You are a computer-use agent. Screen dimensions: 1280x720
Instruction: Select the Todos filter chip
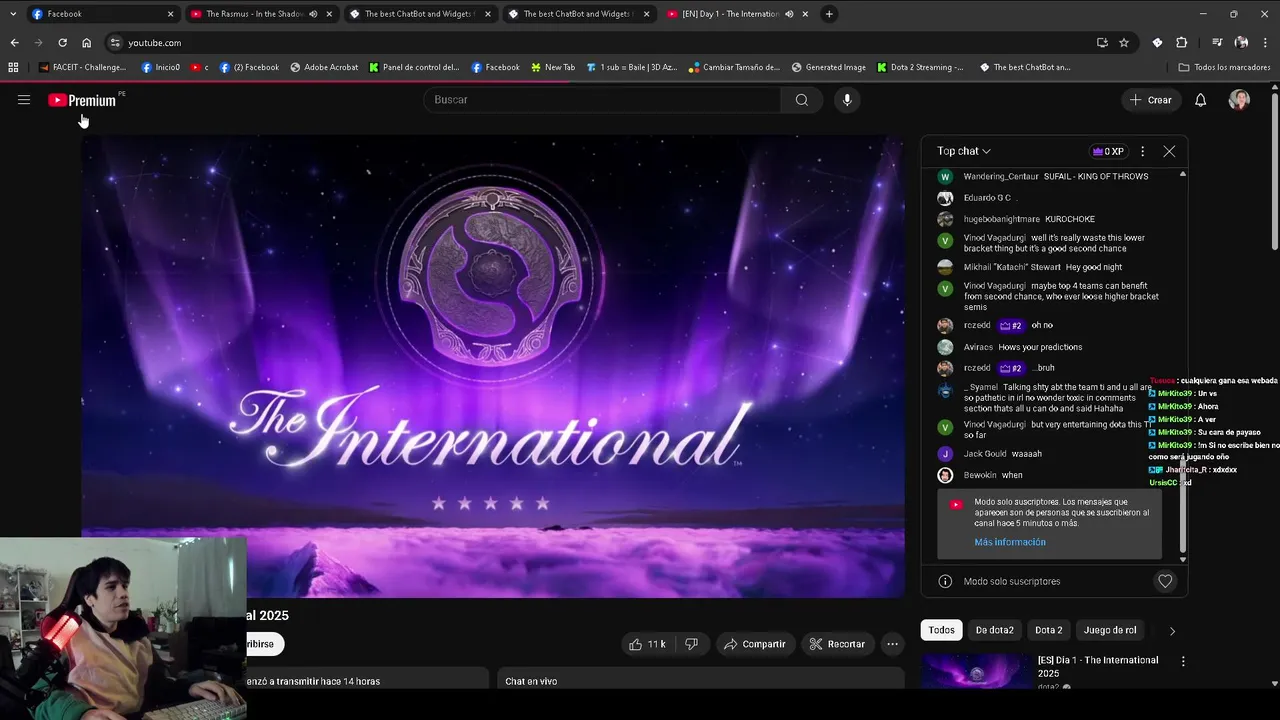click(941, 630)
